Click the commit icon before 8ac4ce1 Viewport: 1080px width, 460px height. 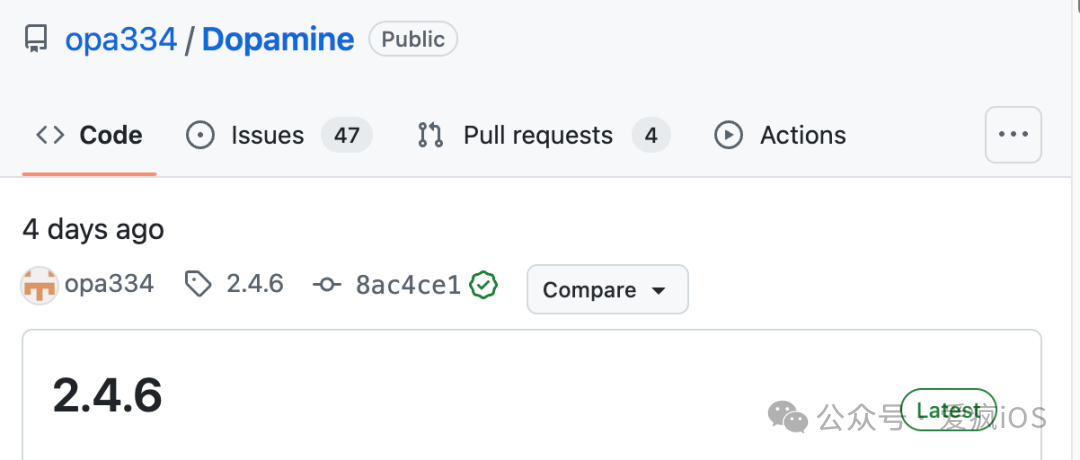tap(326, 285)
